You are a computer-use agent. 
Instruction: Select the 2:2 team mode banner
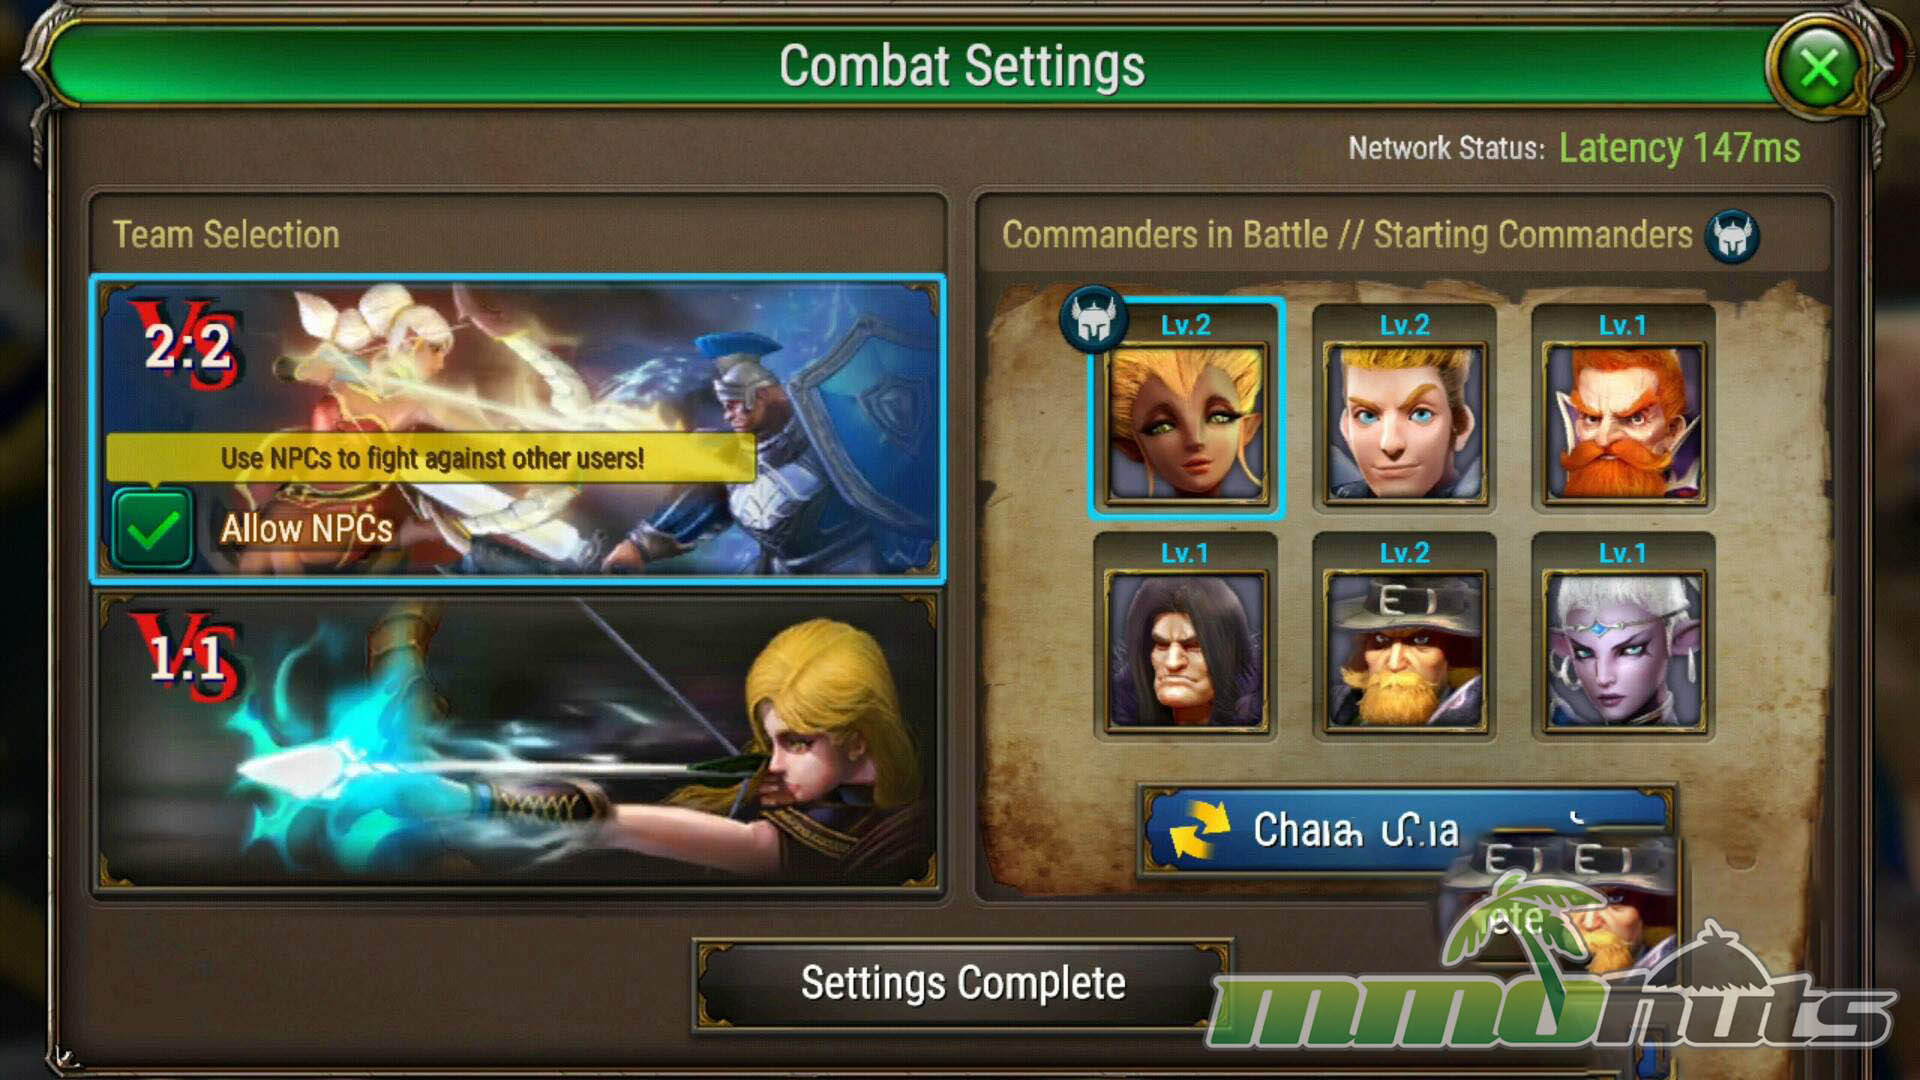(518, 429)
